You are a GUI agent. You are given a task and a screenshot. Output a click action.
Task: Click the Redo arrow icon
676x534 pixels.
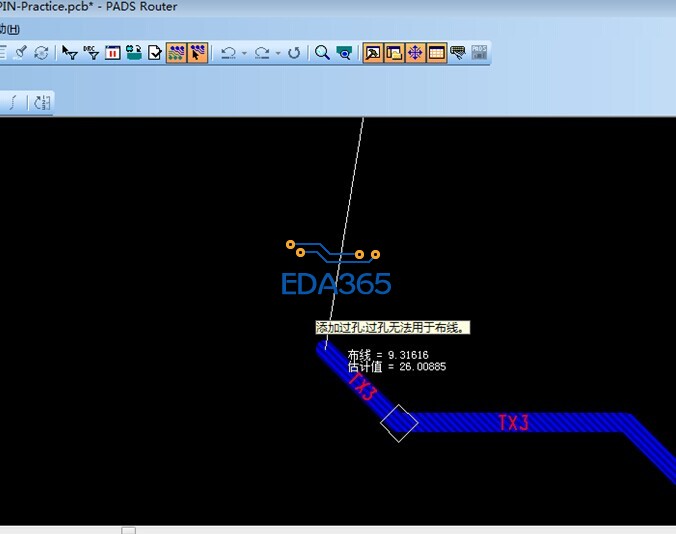pyautogui.click(x=262, y=53)
